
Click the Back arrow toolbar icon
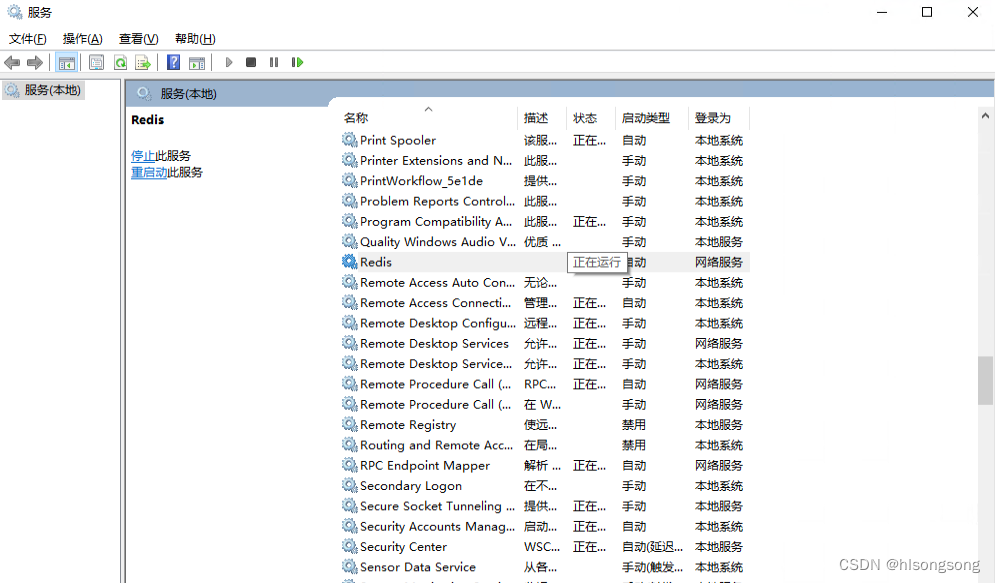[12, 62]
